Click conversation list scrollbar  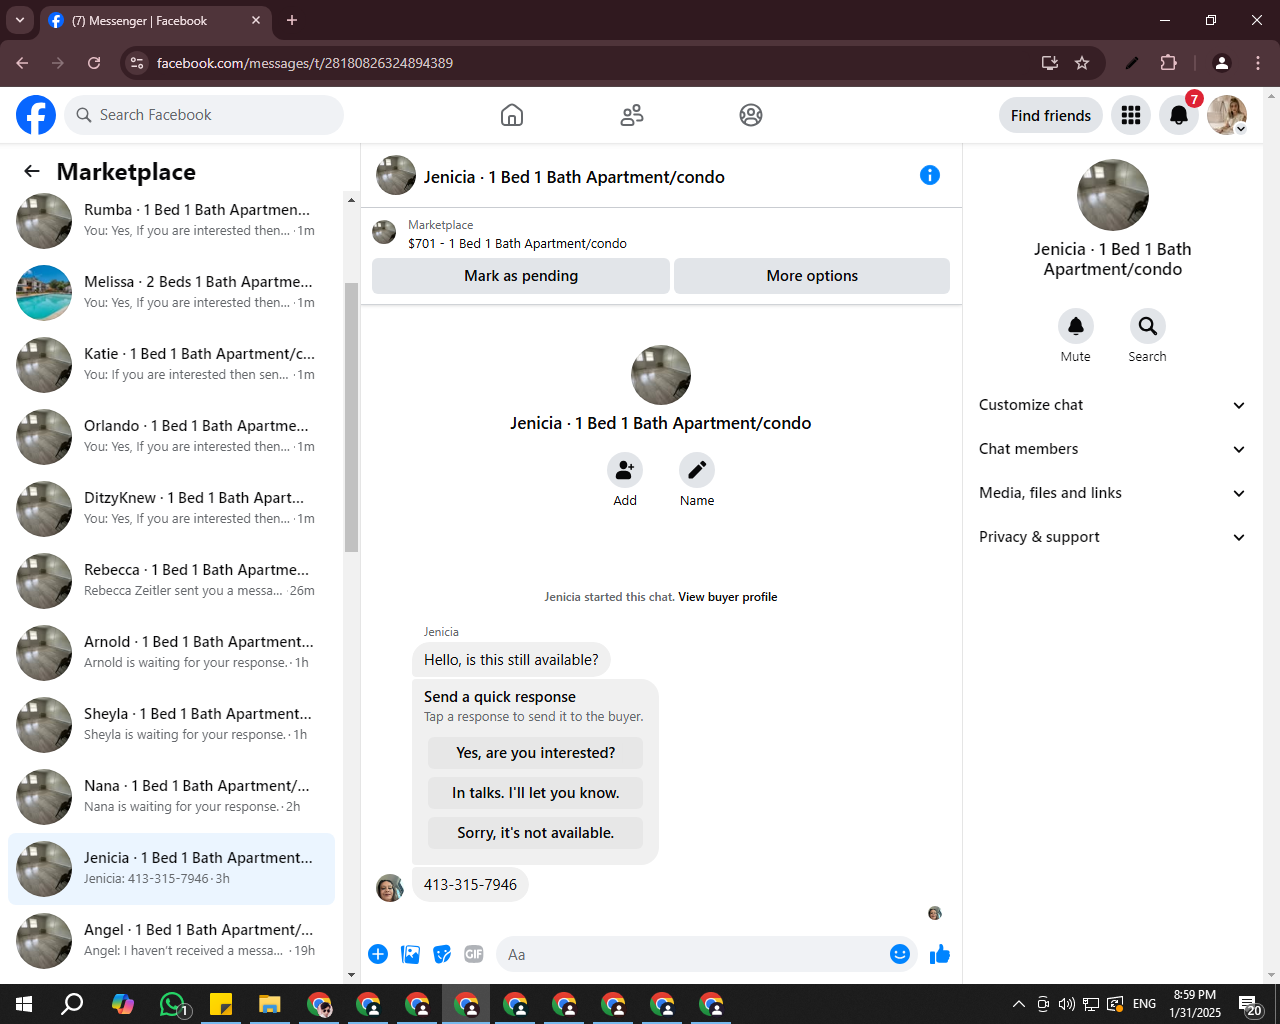pos(351,417)
